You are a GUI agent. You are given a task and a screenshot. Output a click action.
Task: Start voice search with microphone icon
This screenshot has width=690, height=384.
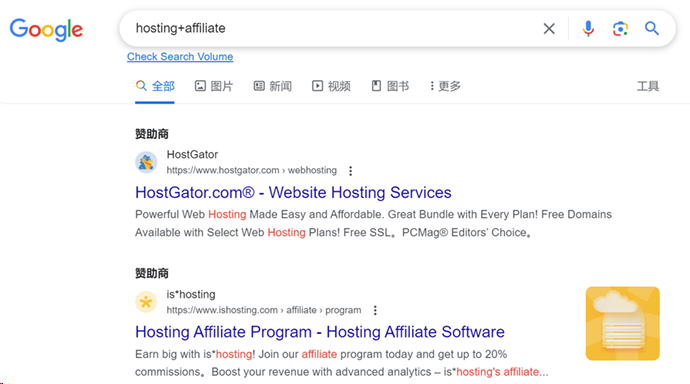pyautogui.click(x=588, y=29)
